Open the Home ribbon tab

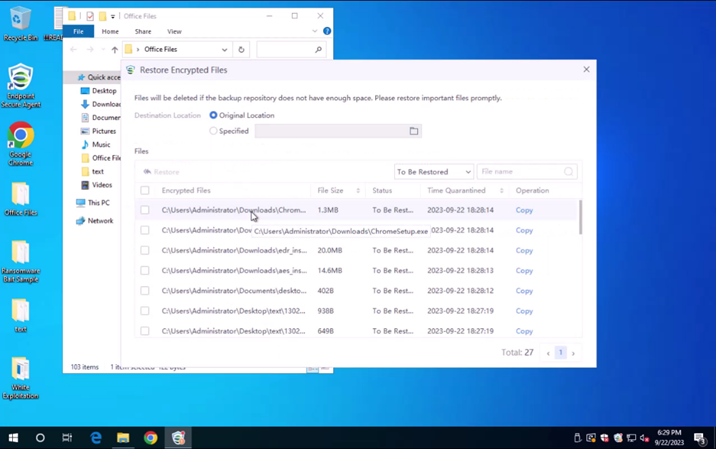tap(110, 32)
